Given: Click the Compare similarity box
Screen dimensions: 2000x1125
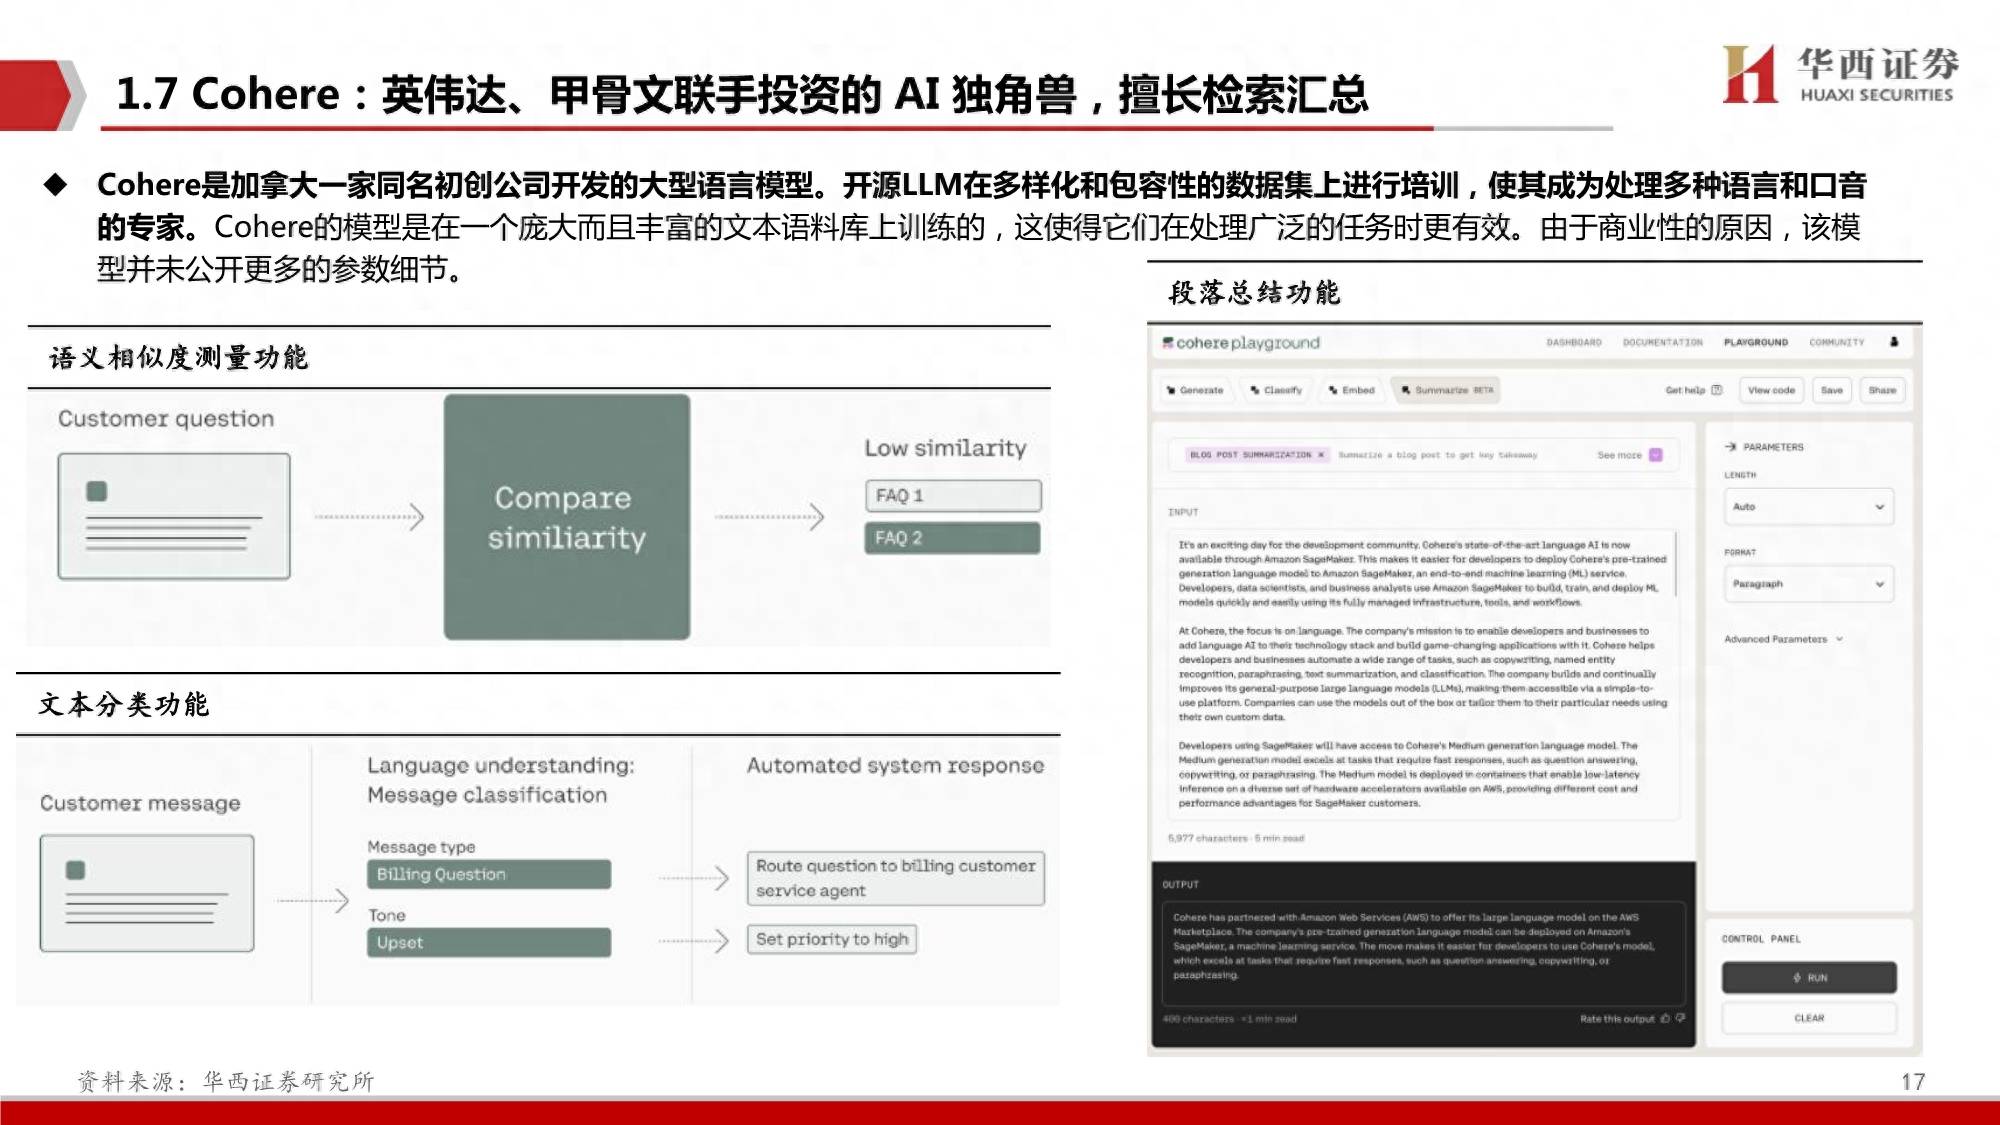Looking at the screenshot, I should [567, 517].
